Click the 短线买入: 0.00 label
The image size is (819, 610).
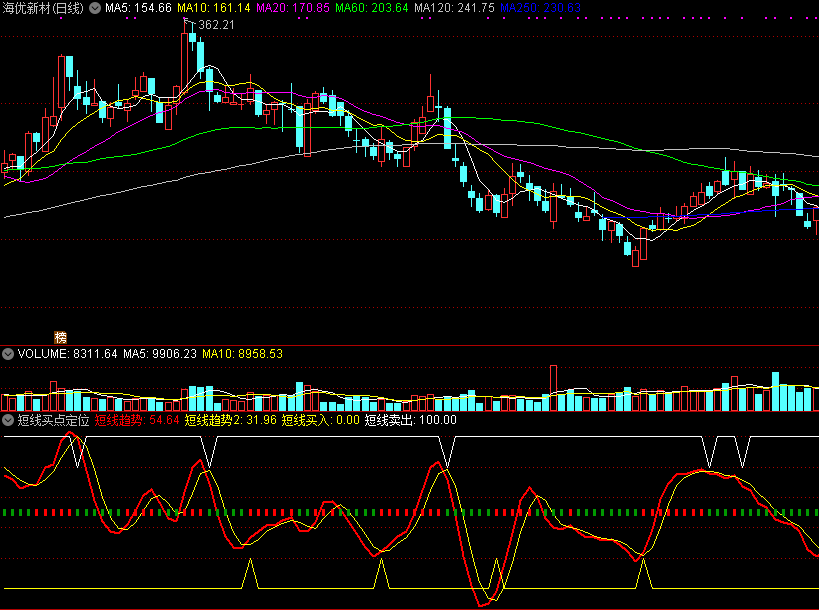click(x=321, y=420)
